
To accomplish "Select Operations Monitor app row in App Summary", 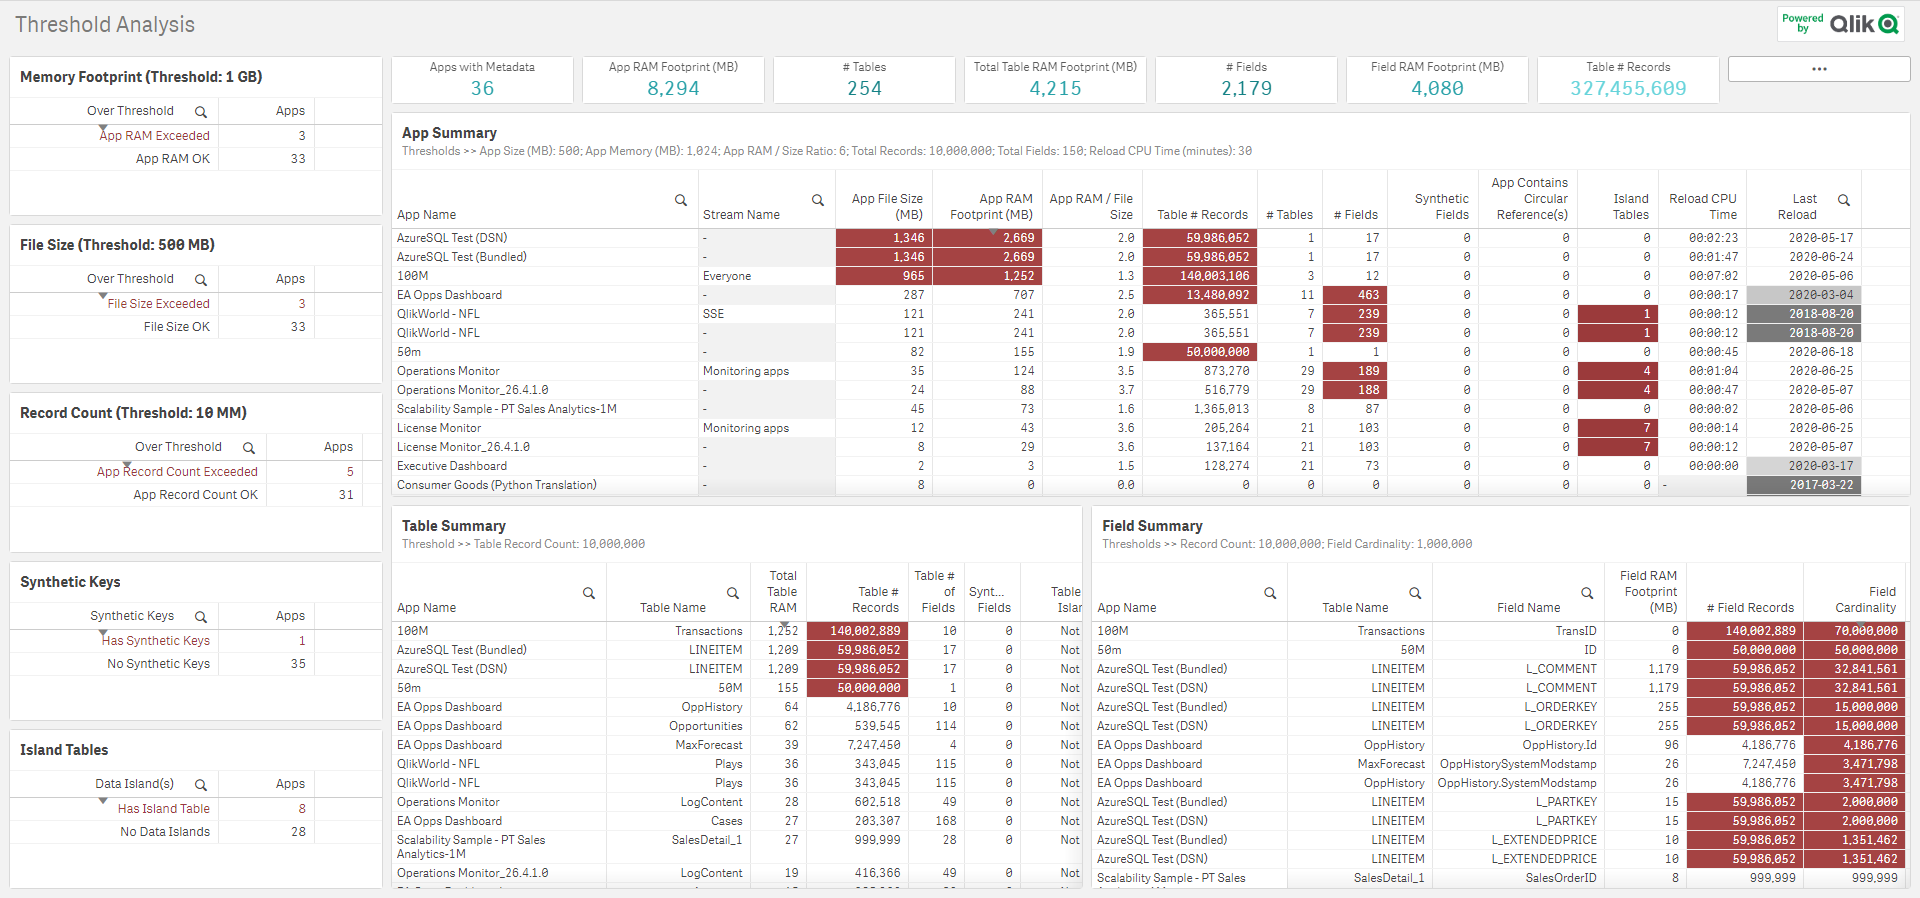I will [x=448, y=371].
